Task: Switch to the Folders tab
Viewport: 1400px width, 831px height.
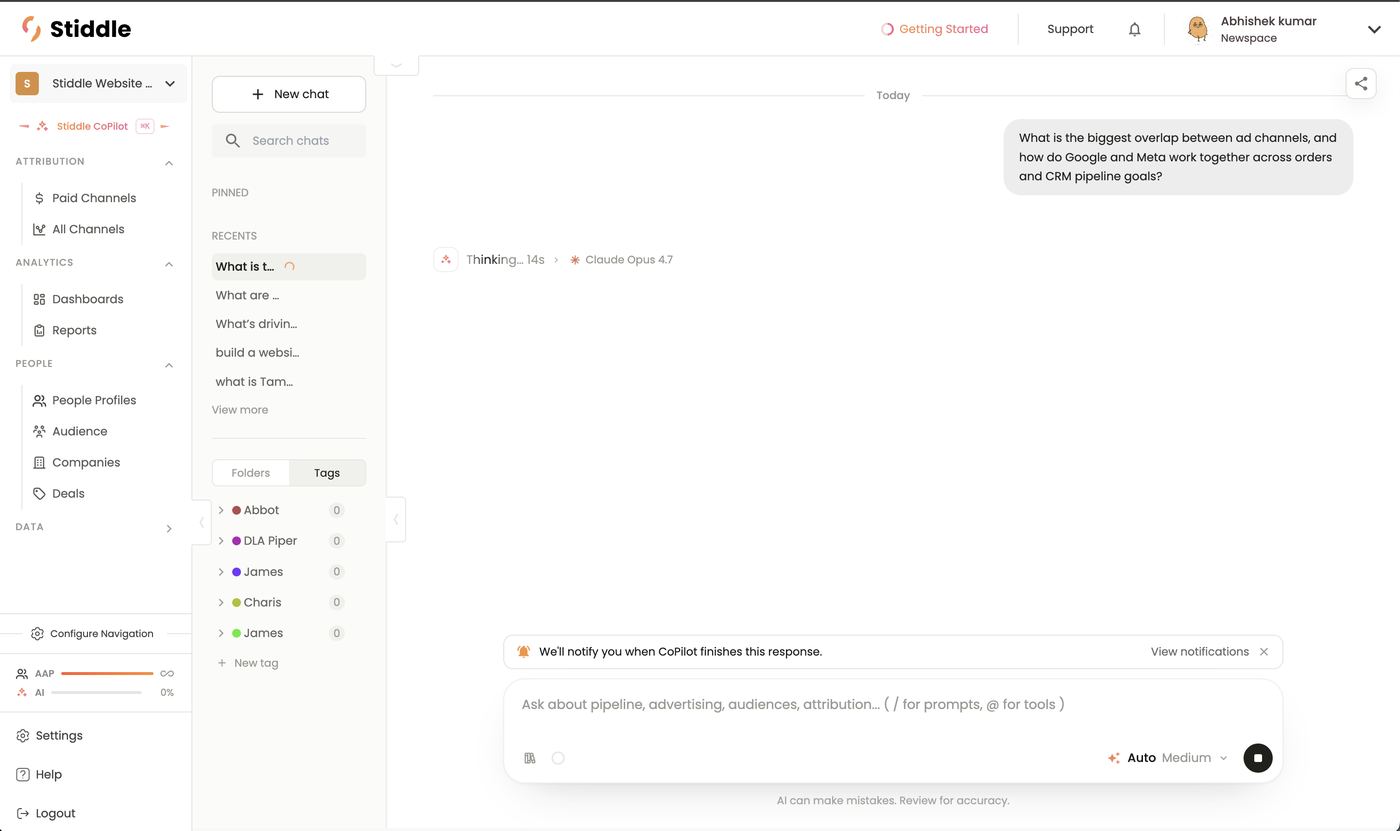Action: [251, 473]
